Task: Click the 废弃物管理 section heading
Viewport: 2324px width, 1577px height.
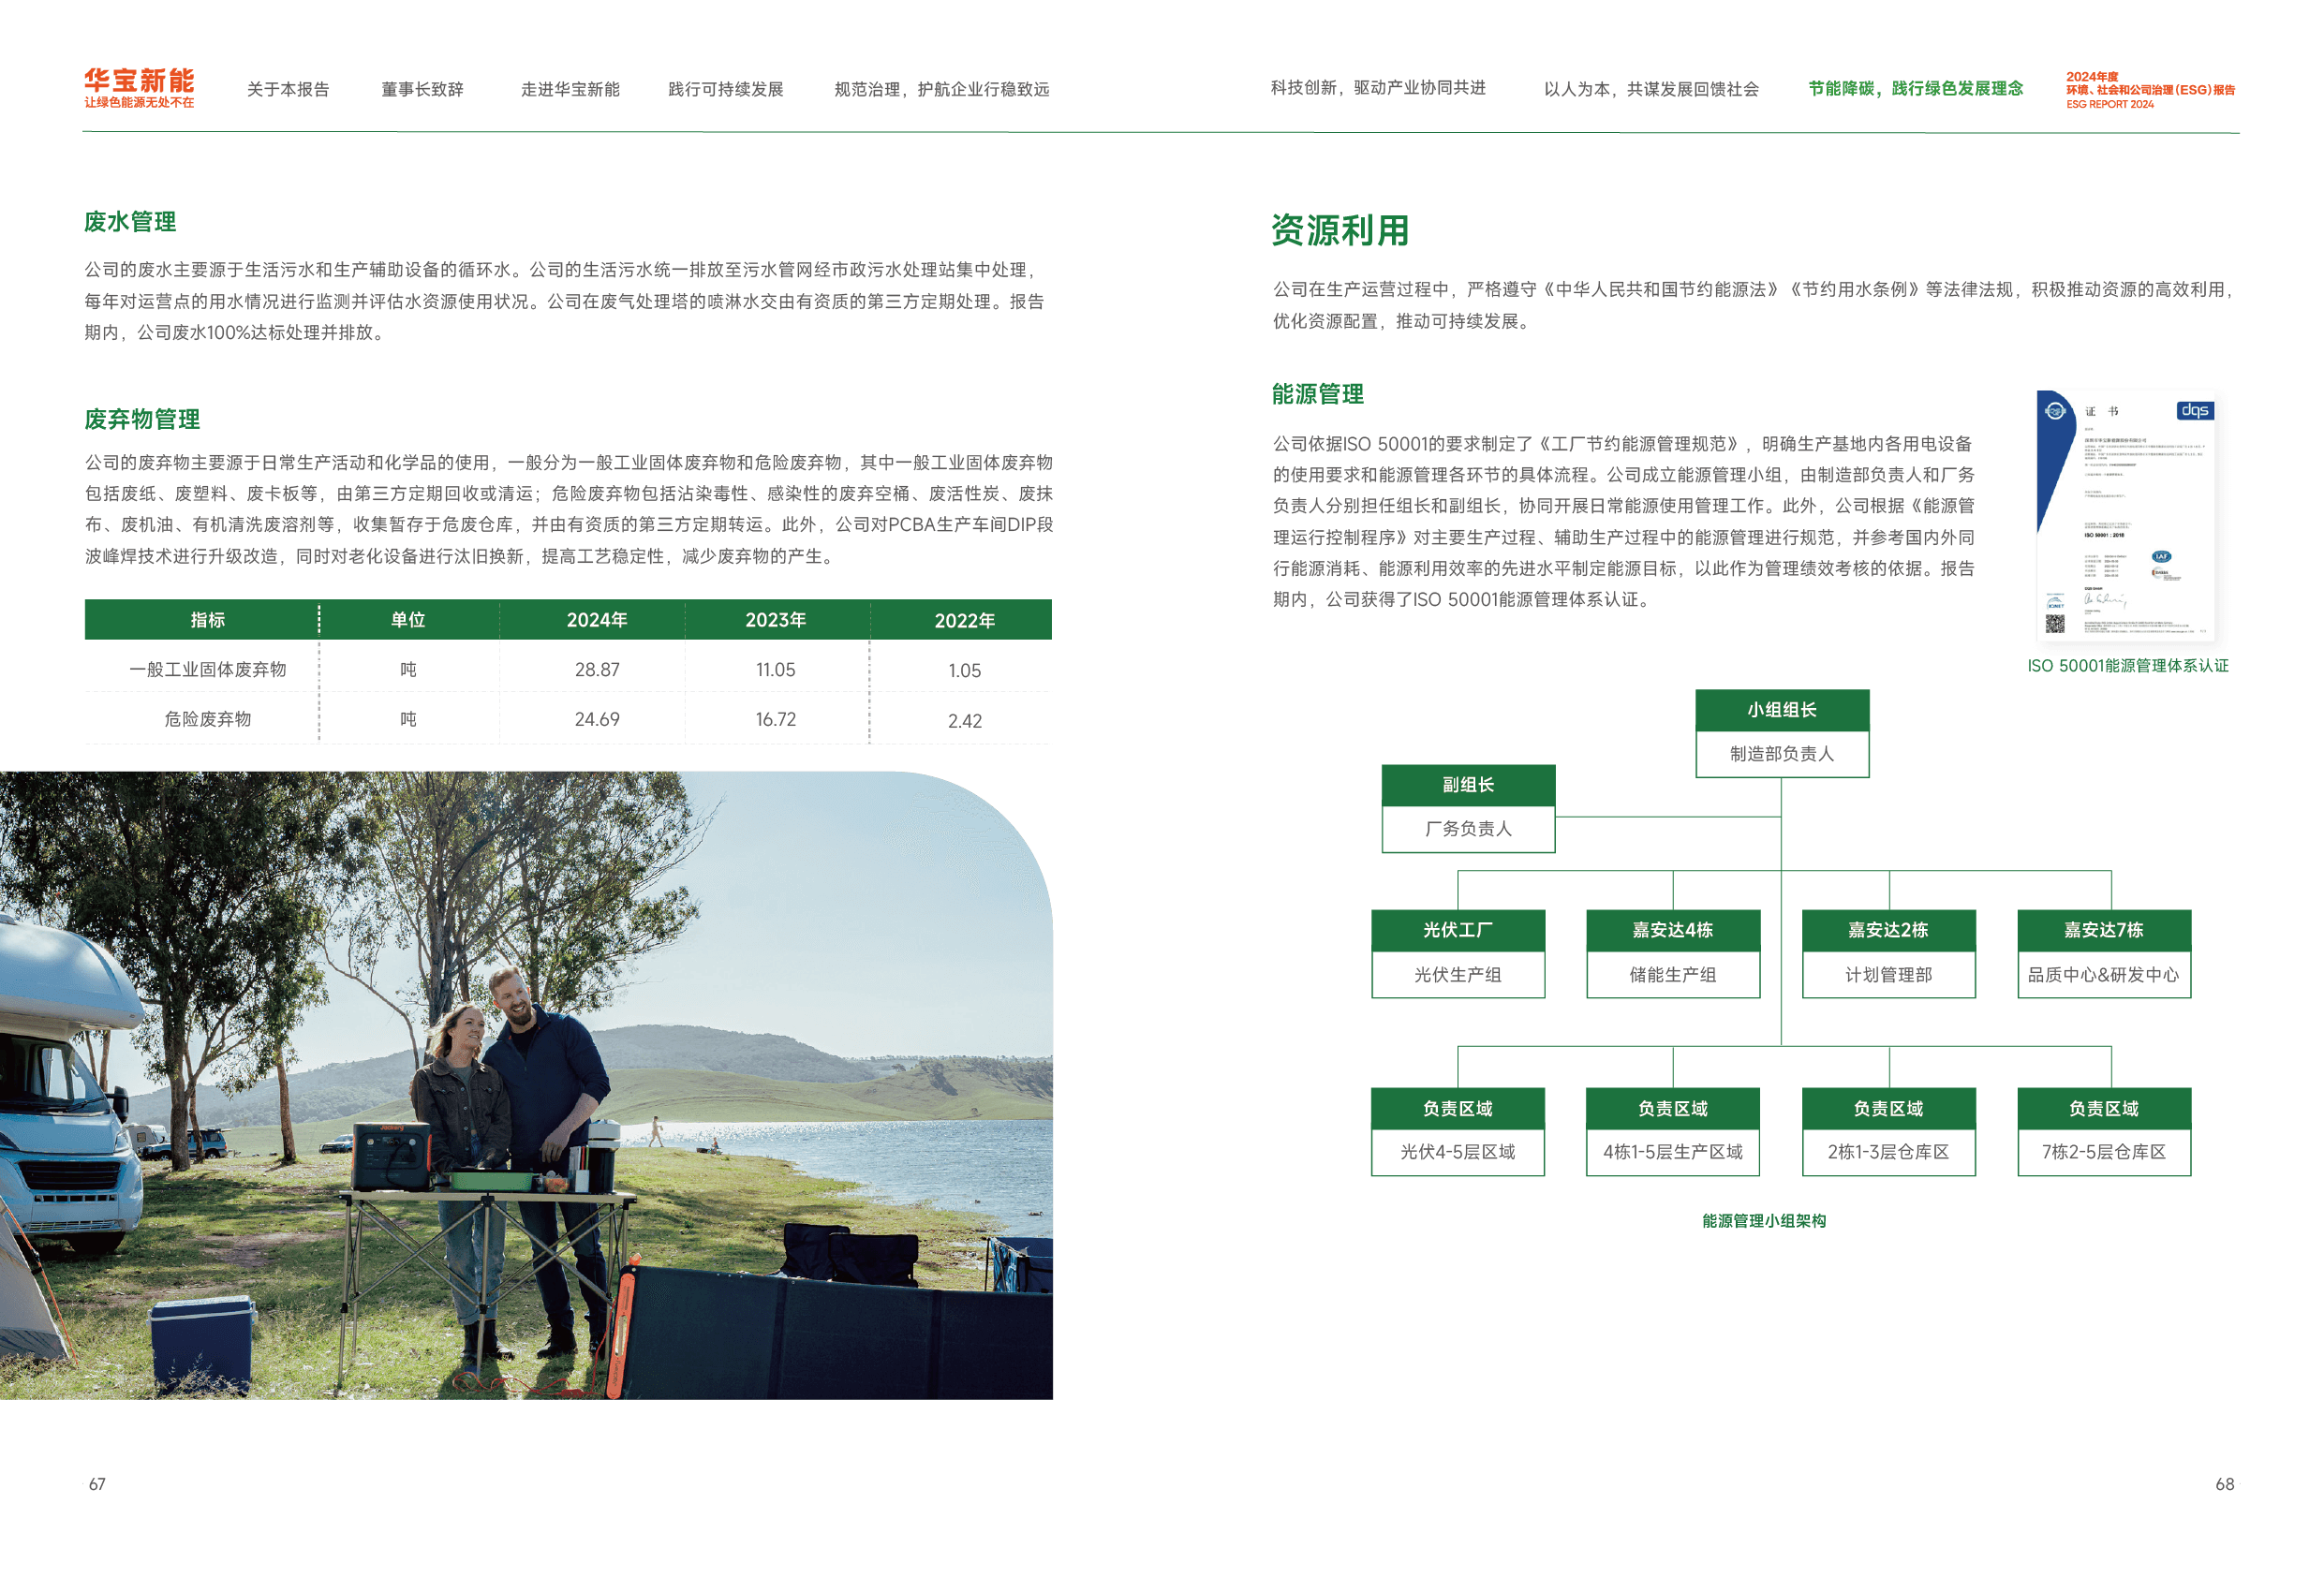Action: (x=142, y=418)
